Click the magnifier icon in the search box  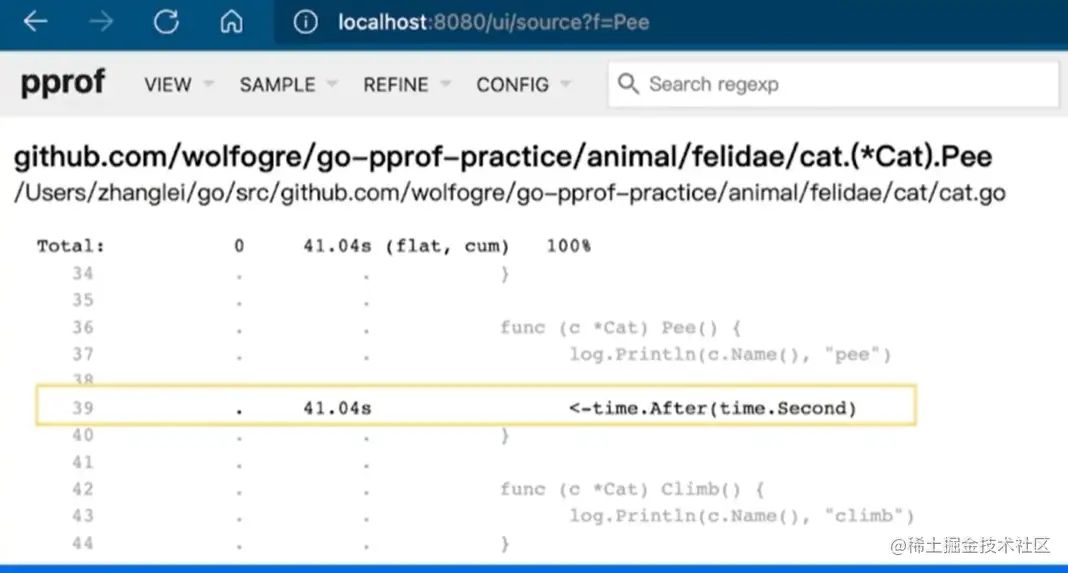[628, 84]
